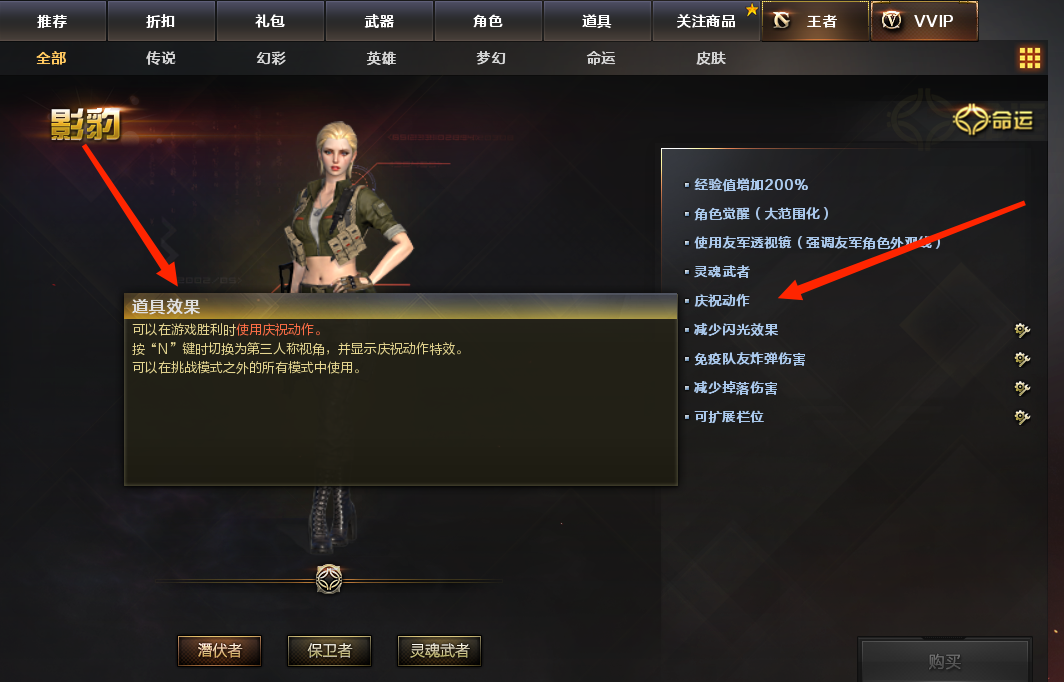Open the 关注商品 tab
Screen dimensions: 1064x682
(706, 21)
